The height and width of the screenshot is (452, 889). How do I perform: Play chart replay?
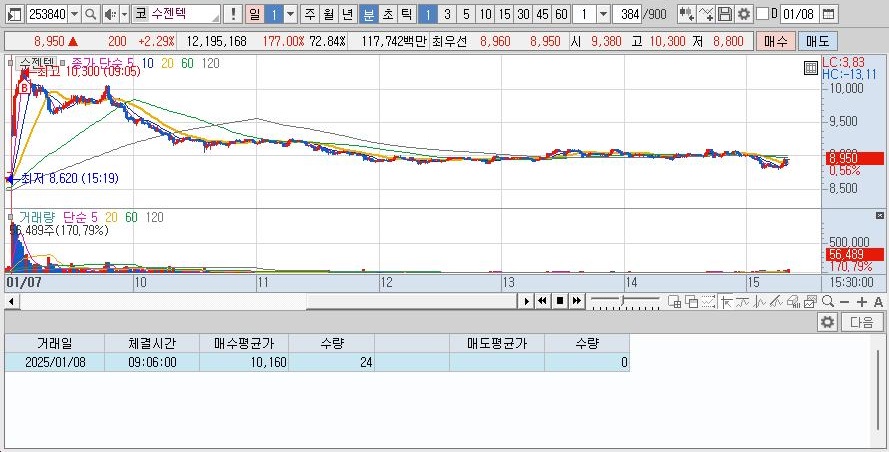coord(527,301)
